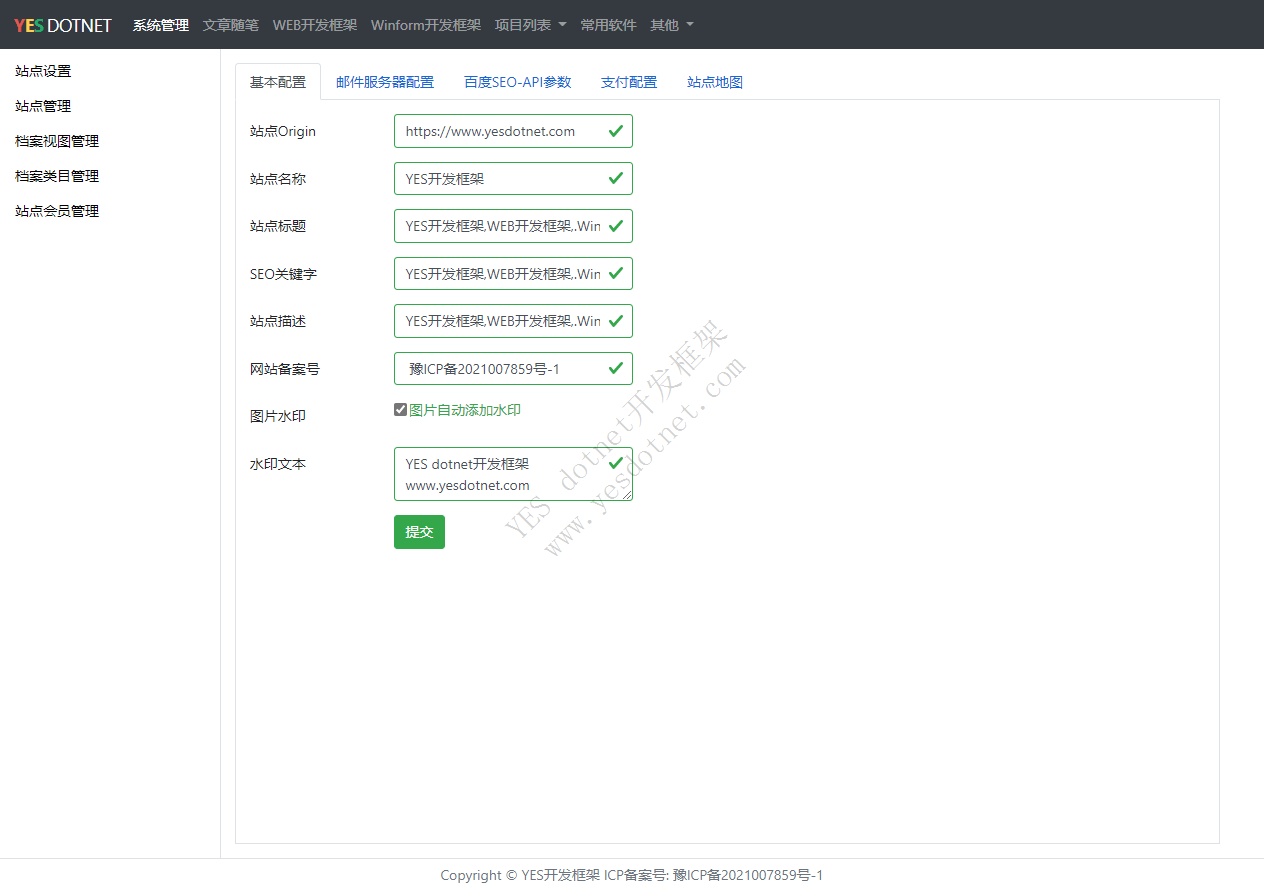The height and width of the screenshot is (891, 1264).
Task: Click the 站点名称 field label
Action: click(278, 179)
